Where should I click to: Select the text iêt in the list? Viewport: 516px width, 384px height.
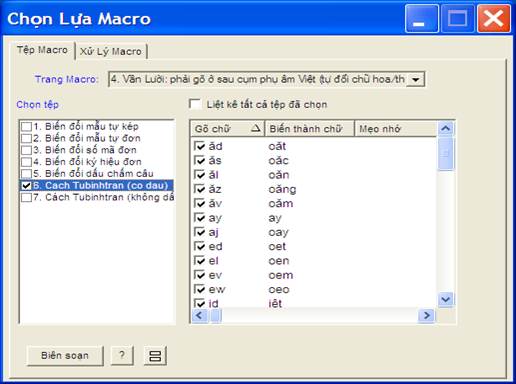275,303
